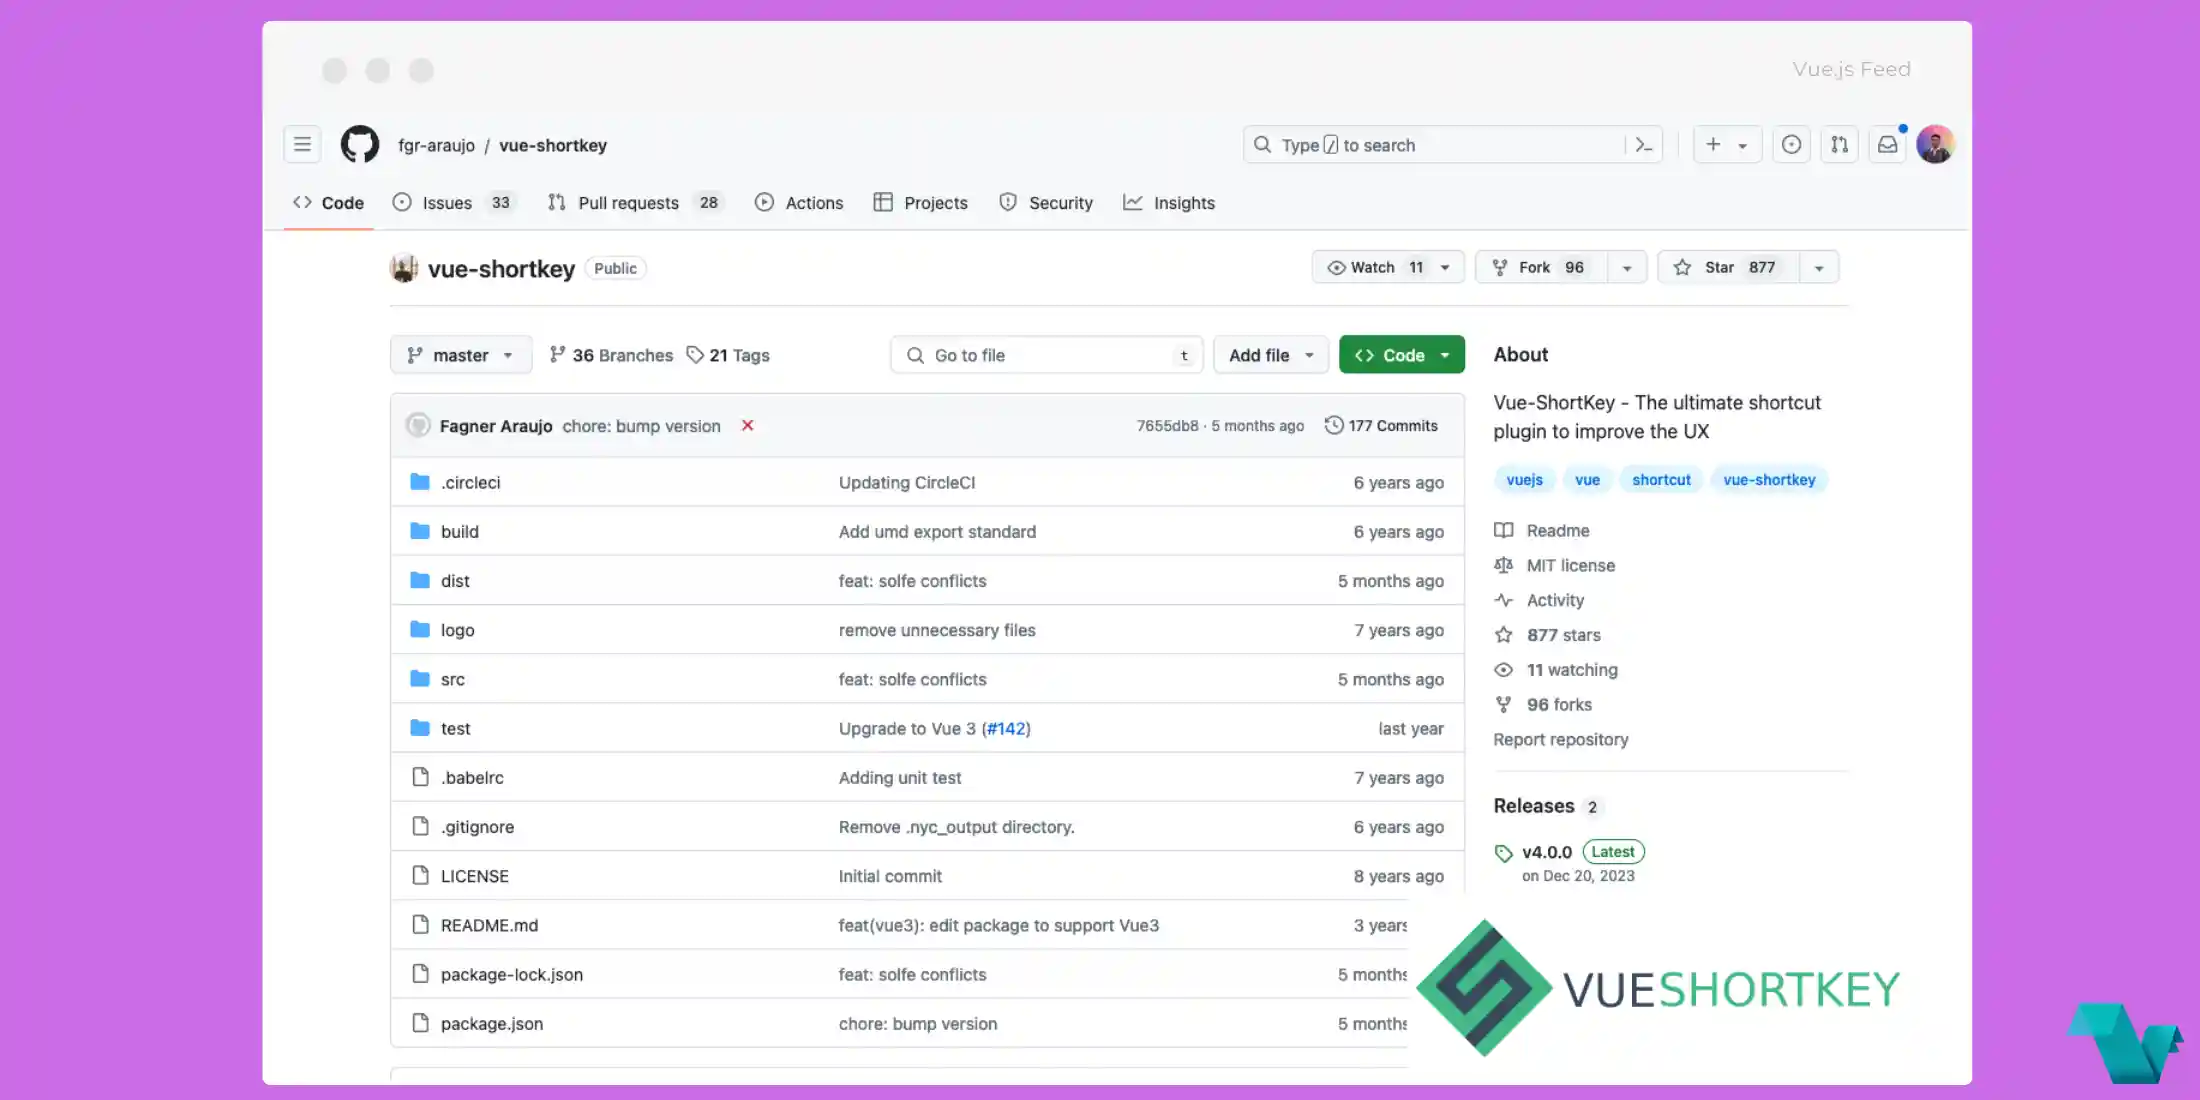Expand the create new dropdown arrow
Viewport: 2200px width, 1100px height.
(x=1743, y=146)
